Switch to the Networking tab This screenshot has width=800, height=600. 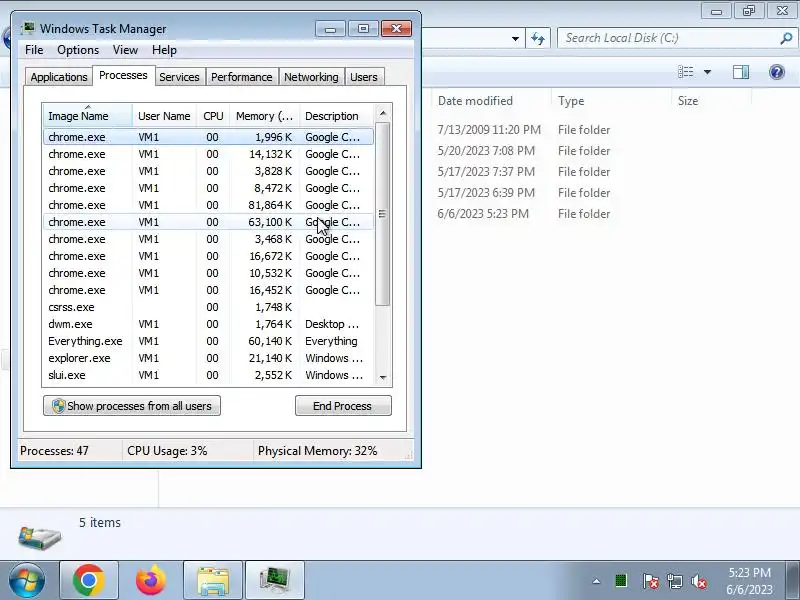pyautogui.click(x=311, y=77)
